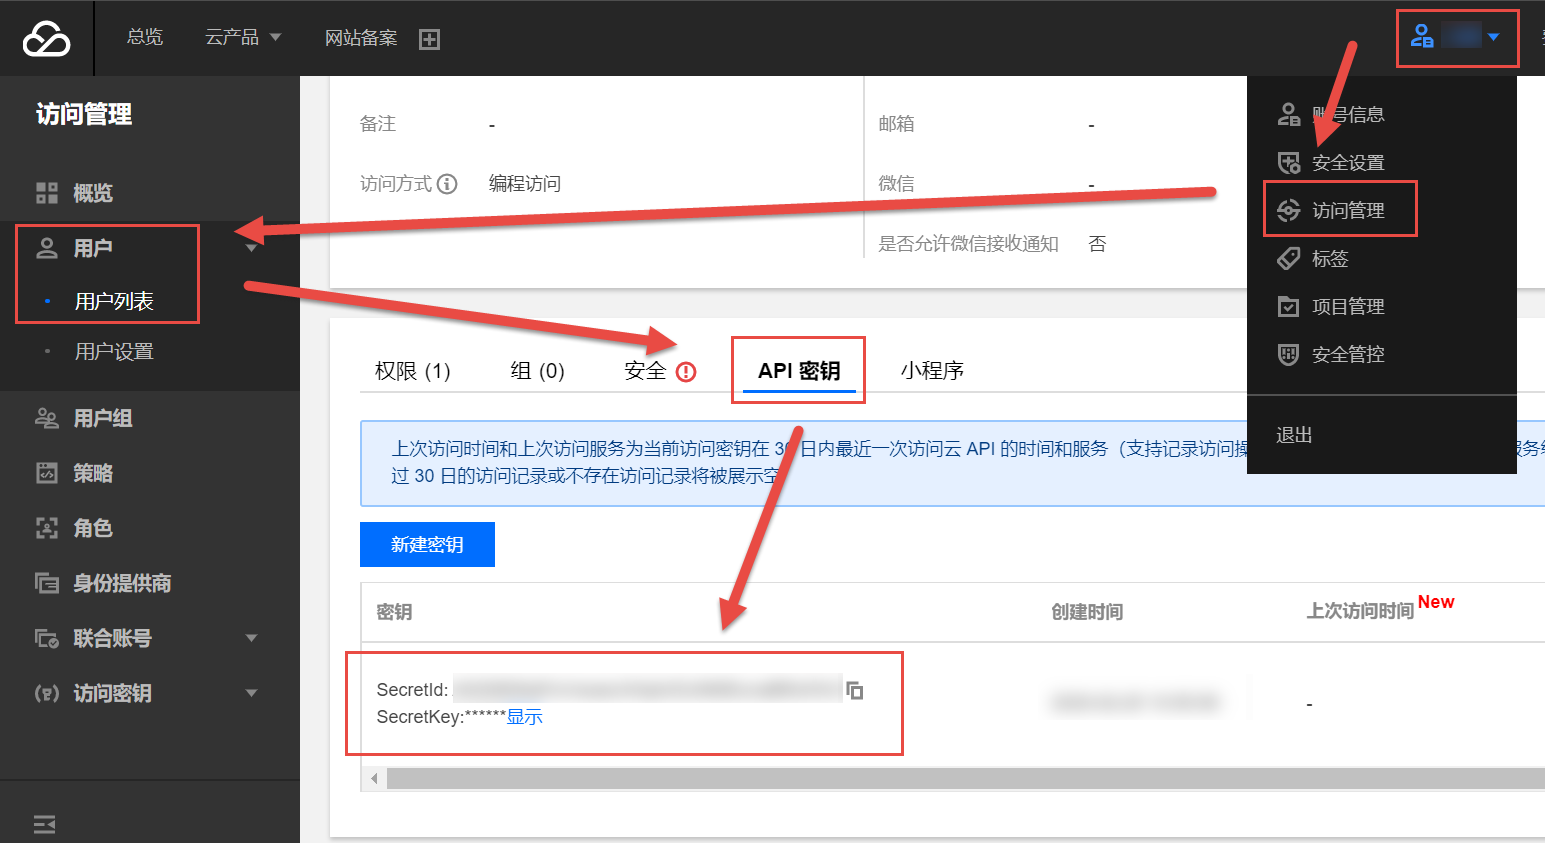Click the red warning icon on 安全 tab
This screenshot has width=1545, height=843.
[x=686, y=372]
